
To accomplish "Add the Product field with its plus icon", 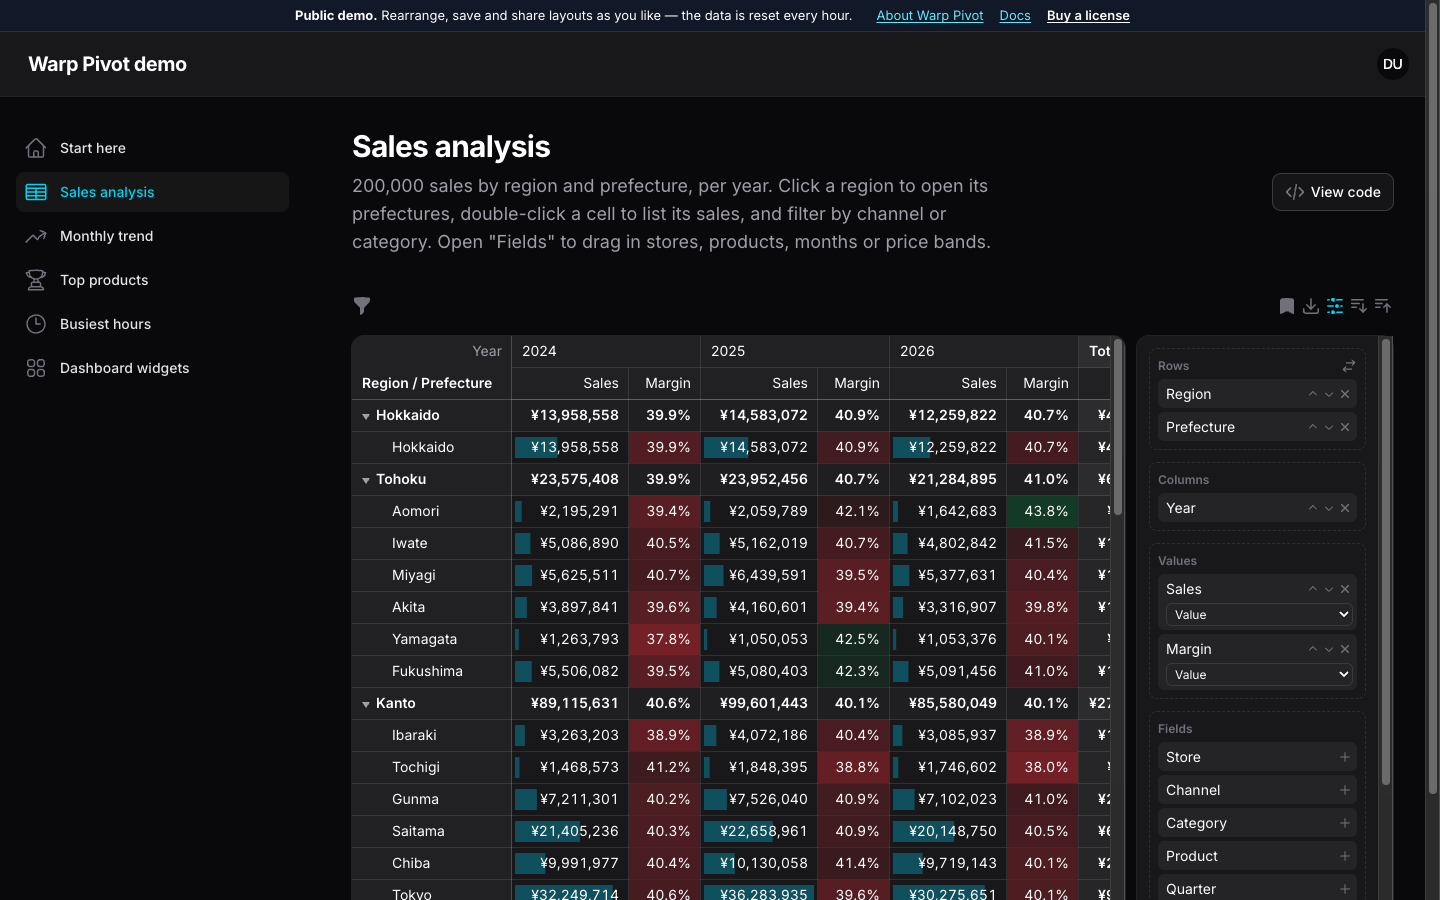I will 1345,856.
